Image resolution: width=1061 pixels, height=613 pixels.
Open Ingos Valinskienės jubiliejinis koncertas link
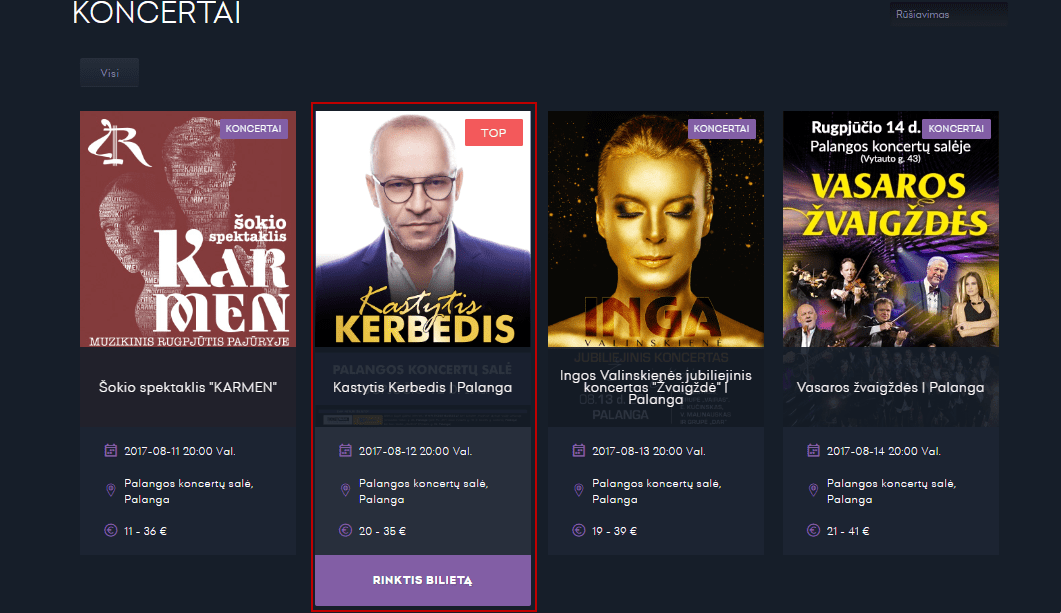tap(656, 387)
